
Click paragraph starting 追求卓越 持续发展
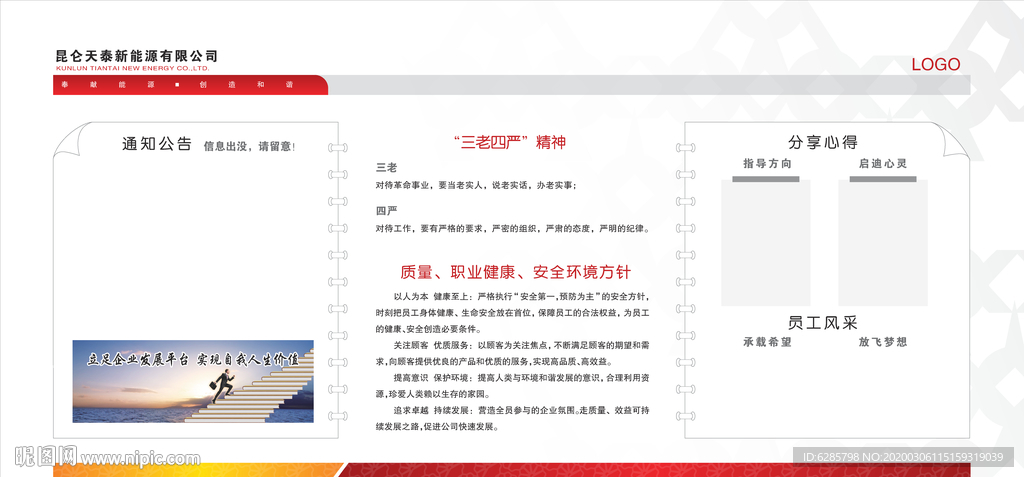(513, 419)
